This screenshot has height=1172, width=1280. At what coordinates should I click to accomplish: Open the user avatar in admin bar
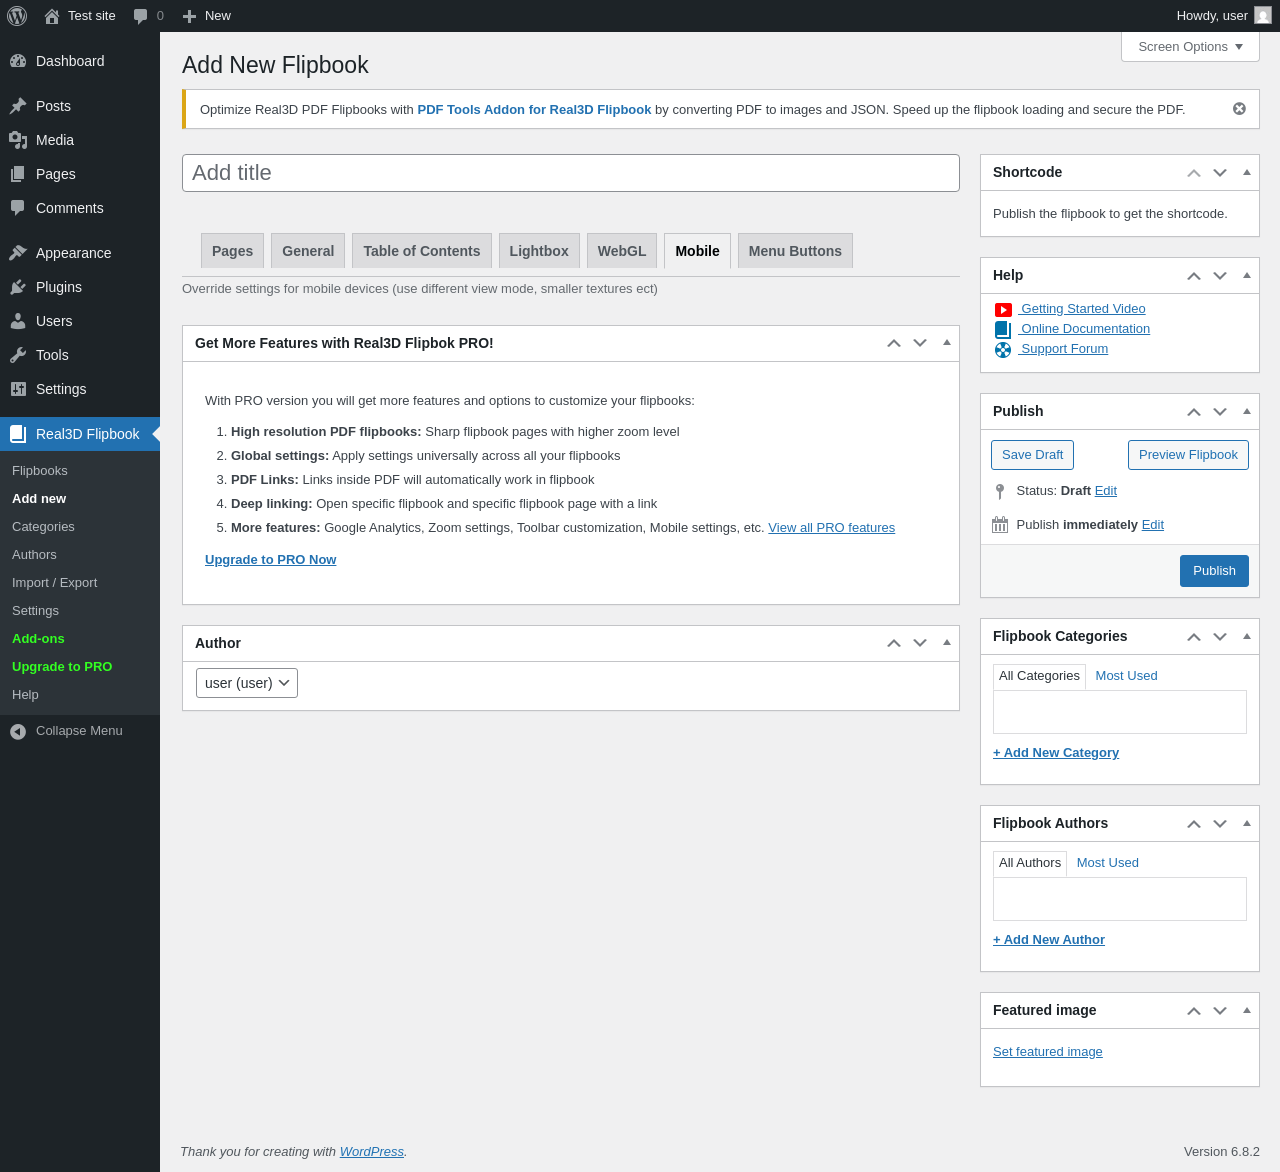1263,16
